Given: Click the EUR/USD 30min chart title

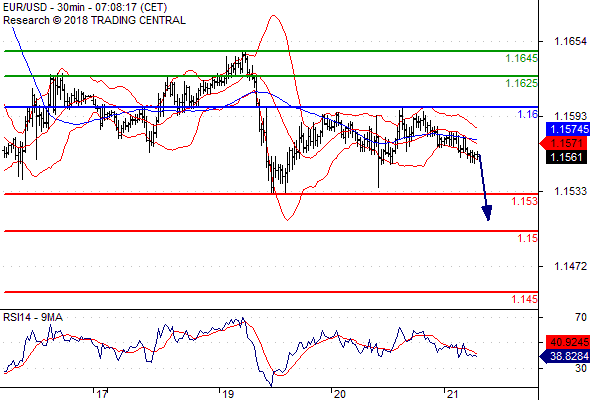Looking at the screenshot, I should click(x=85, y=7).
